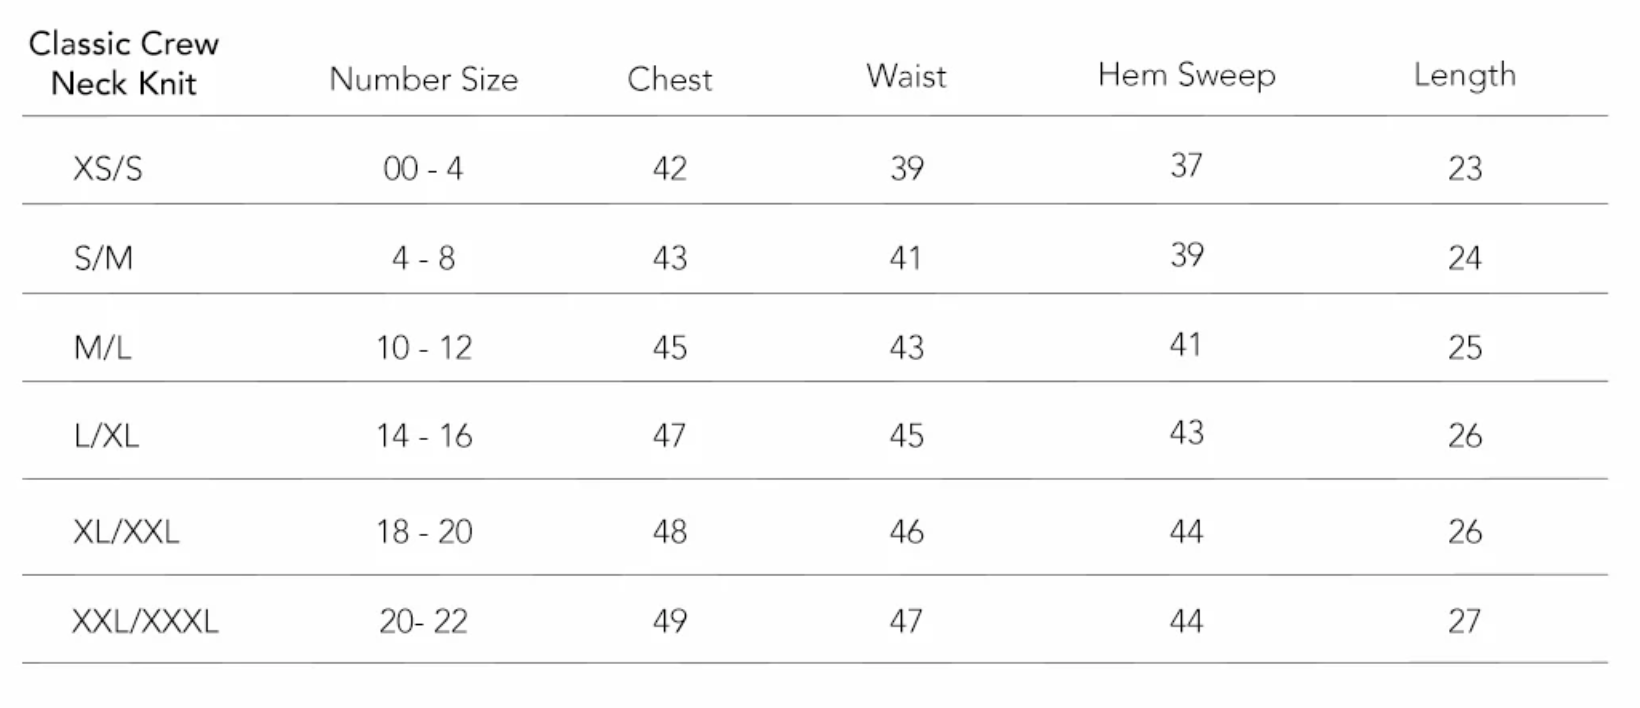The image size is (1640, 708).
Task: Click waist value 41 in S/M row
Action: [906, 258]
